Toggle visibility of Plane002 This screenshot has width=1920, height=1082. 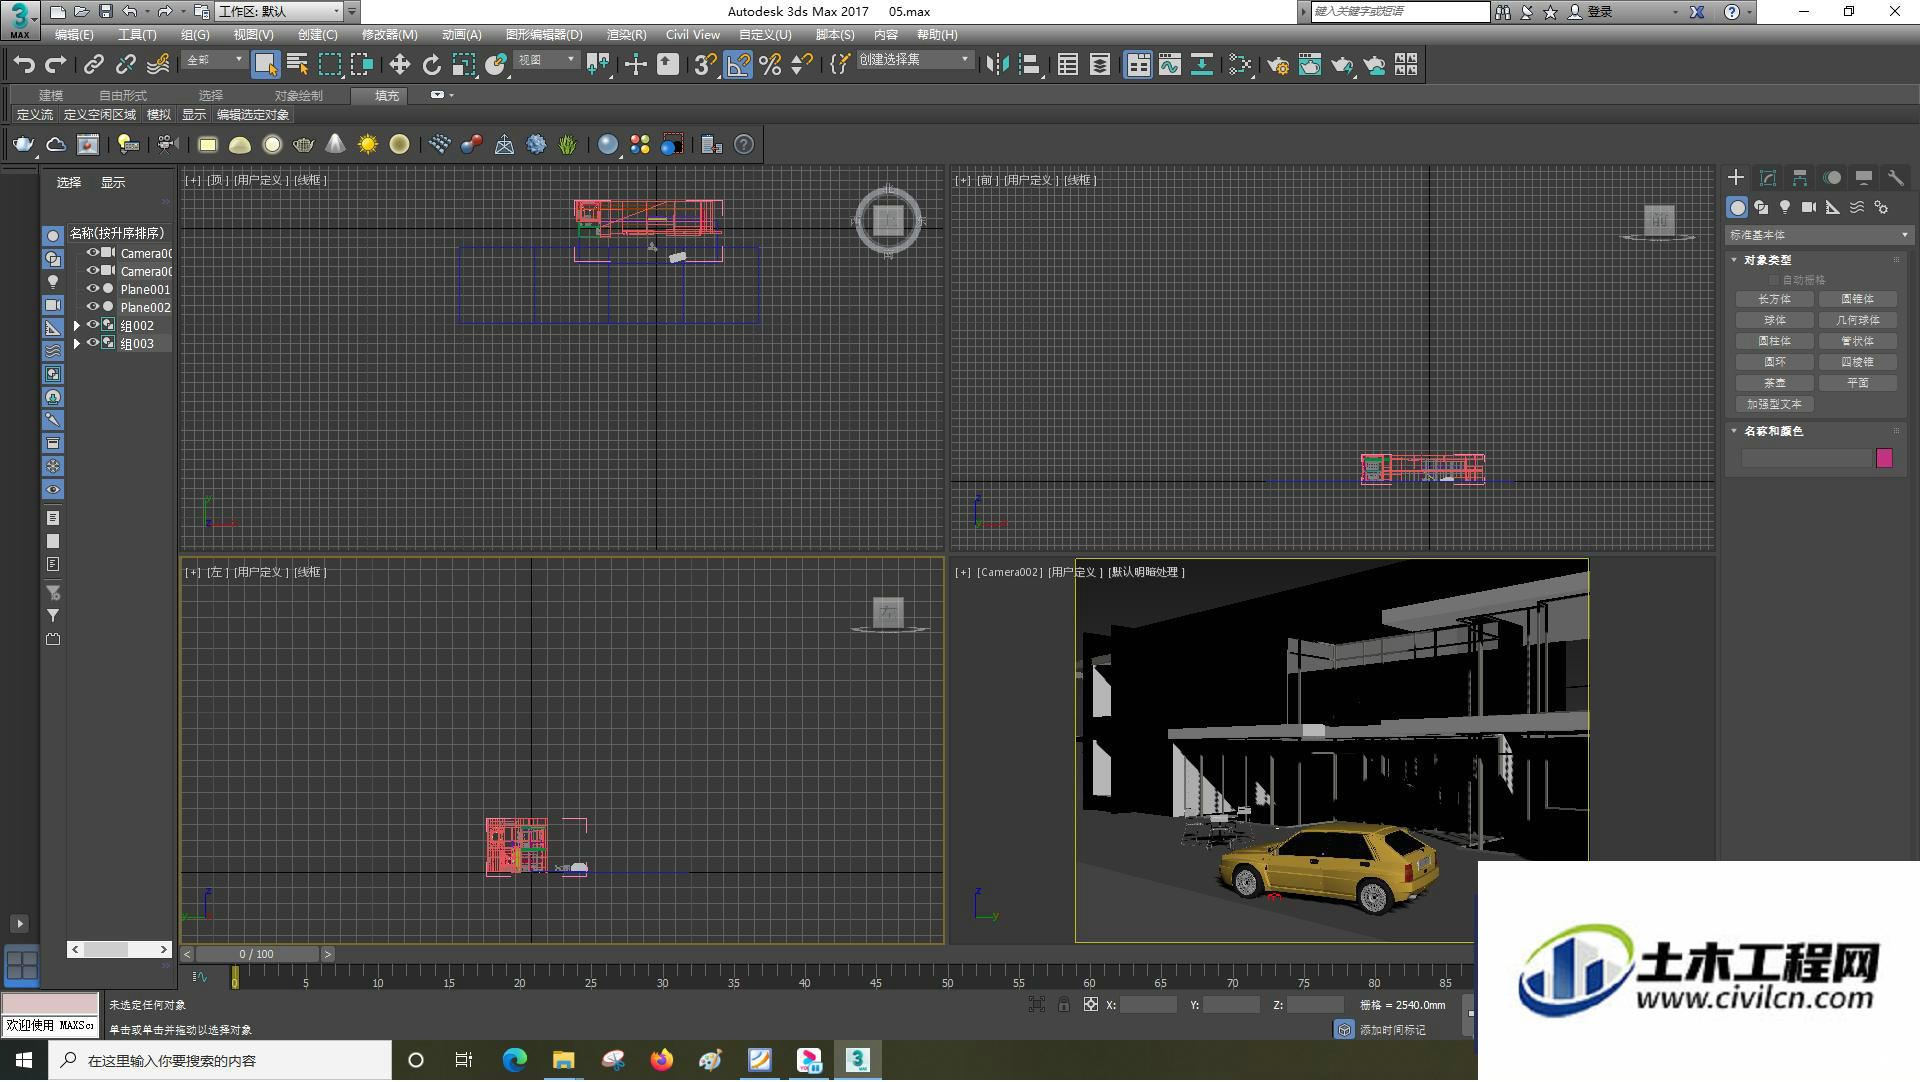coord(92,307)
